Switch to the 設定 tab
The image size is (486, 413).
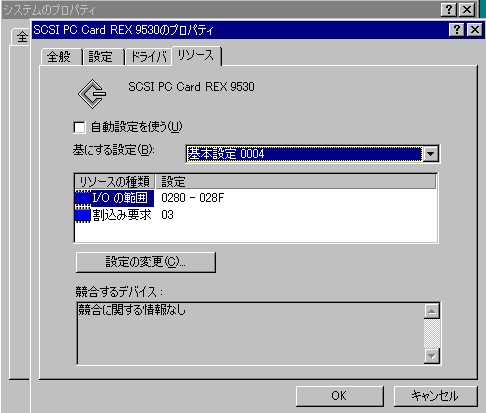click(103, 57)
